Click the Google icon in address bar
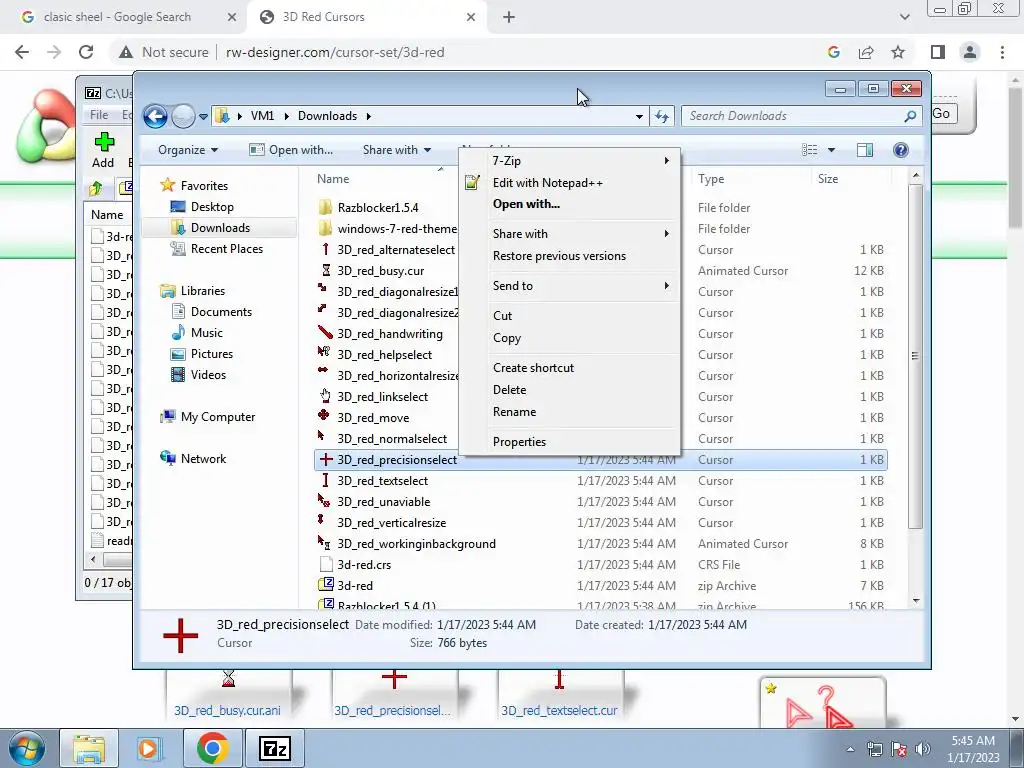The height and width of the screenshot is (768, 1024). 833,52
